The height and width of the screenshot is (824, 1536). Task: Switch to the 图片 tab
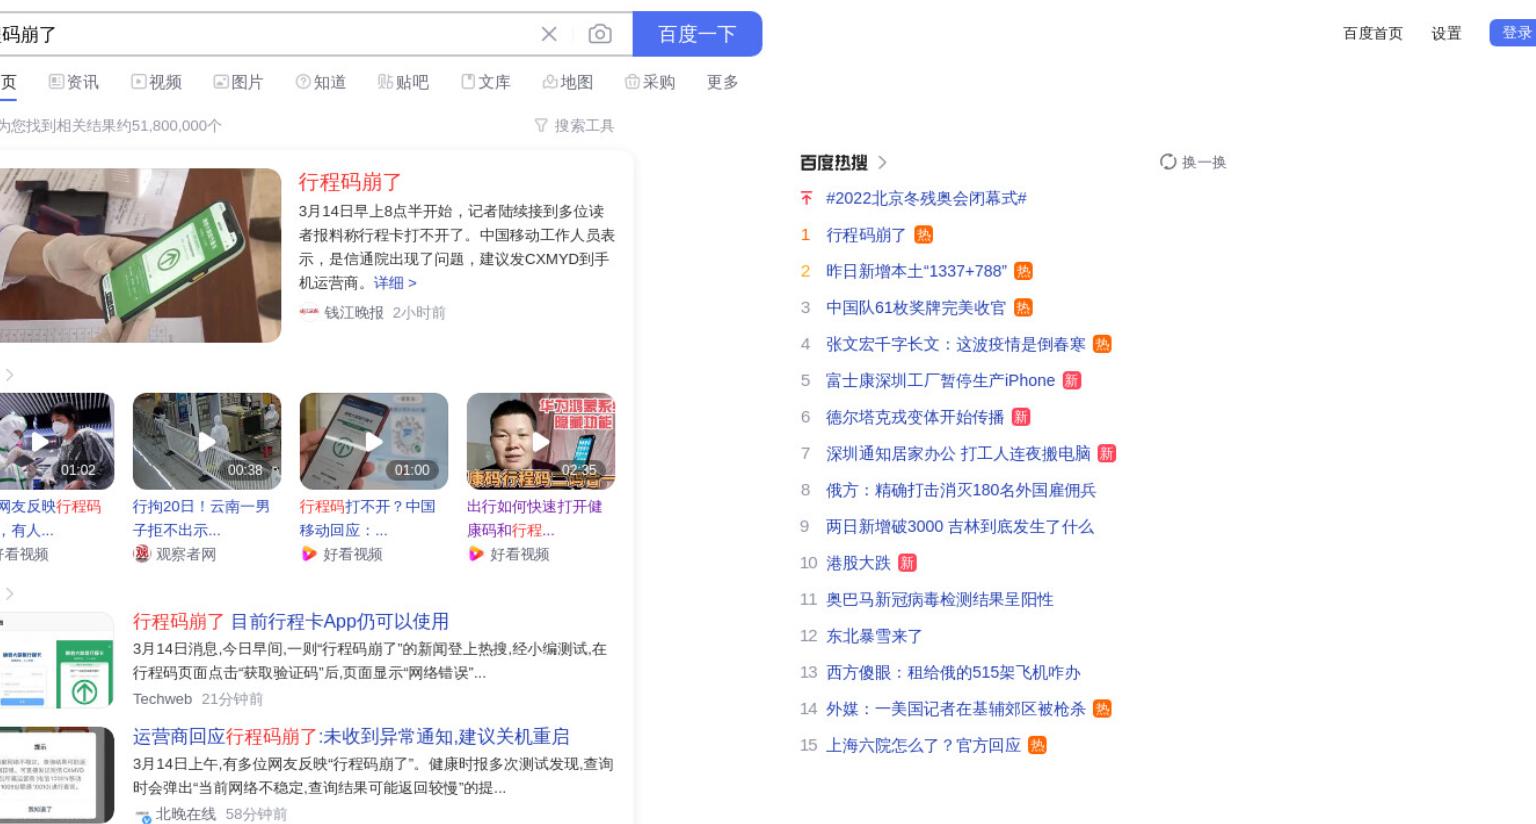[x=238, y=82]
